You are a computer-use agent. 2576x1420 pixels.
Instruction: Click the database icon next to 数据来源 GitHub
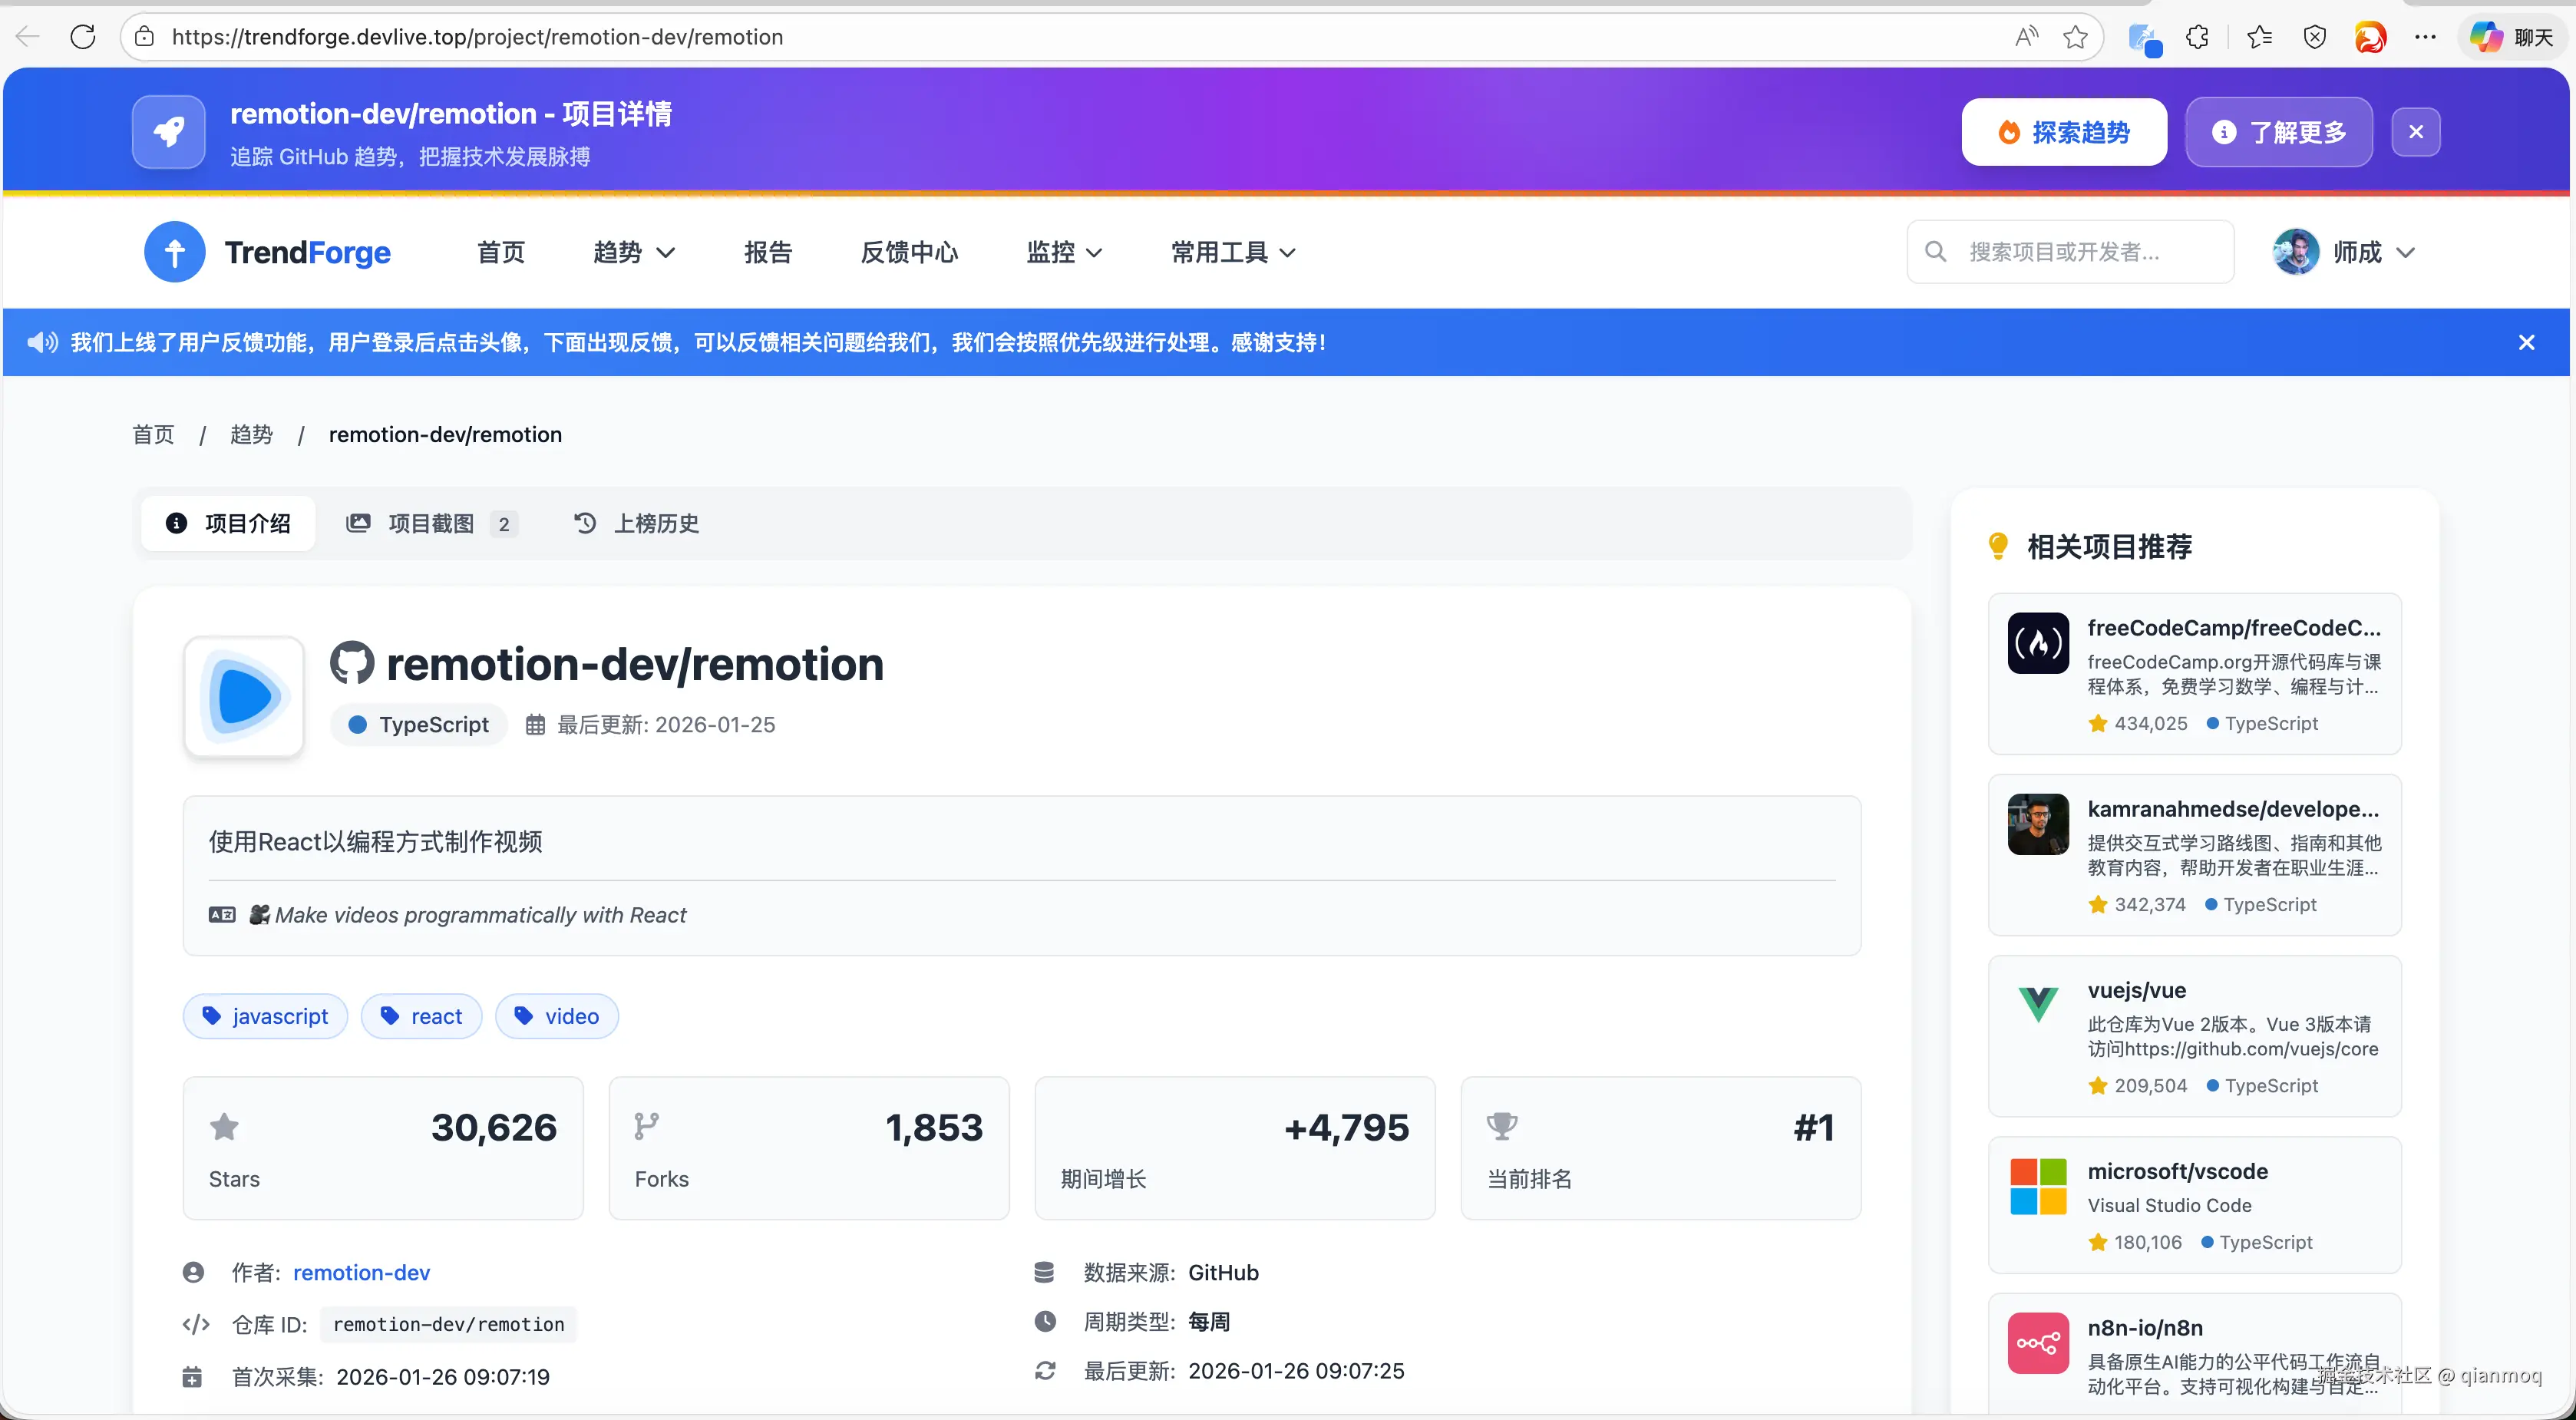click(1044, 1272)
